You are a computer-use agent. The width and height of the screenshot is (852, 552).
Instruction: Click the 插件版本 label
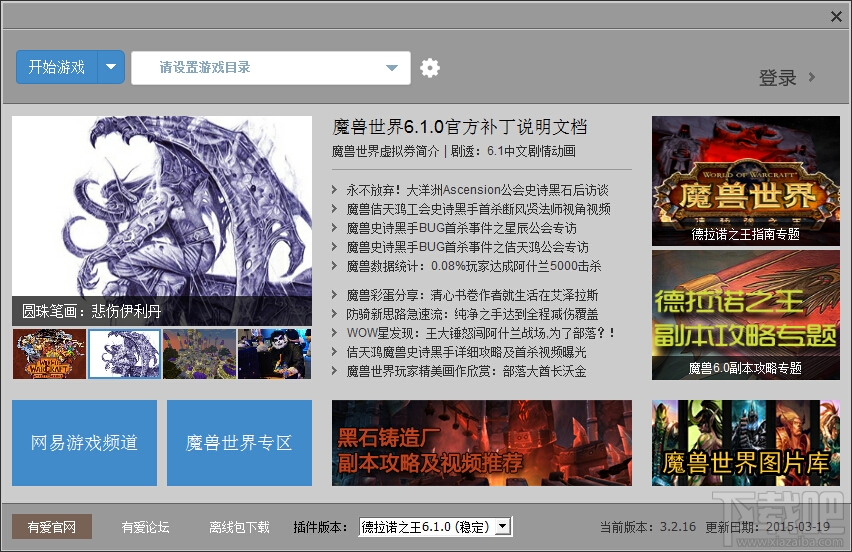pyautogui.click(x=320, y=527)
